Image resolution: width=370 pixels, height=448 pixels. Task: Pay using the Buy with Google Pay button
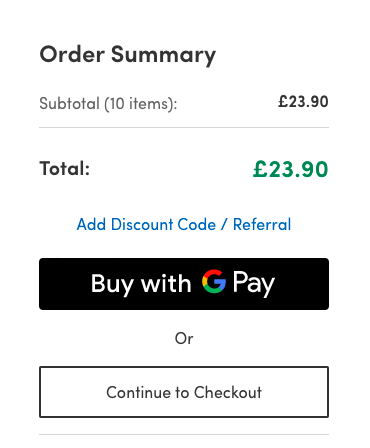tap(184, 284)
